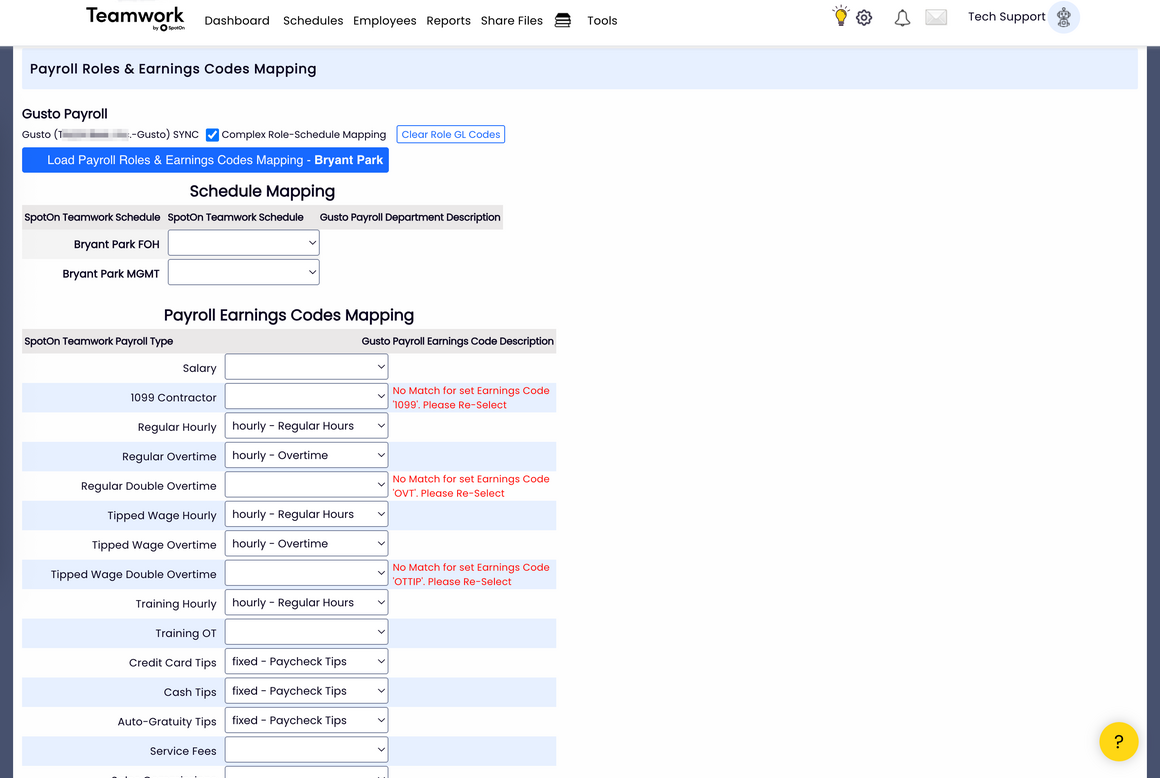Click the Teamwork by SpotOn logo
The height and width of the screenshot is (778, 1160).
pyautogui.click(x=135, y=18)
